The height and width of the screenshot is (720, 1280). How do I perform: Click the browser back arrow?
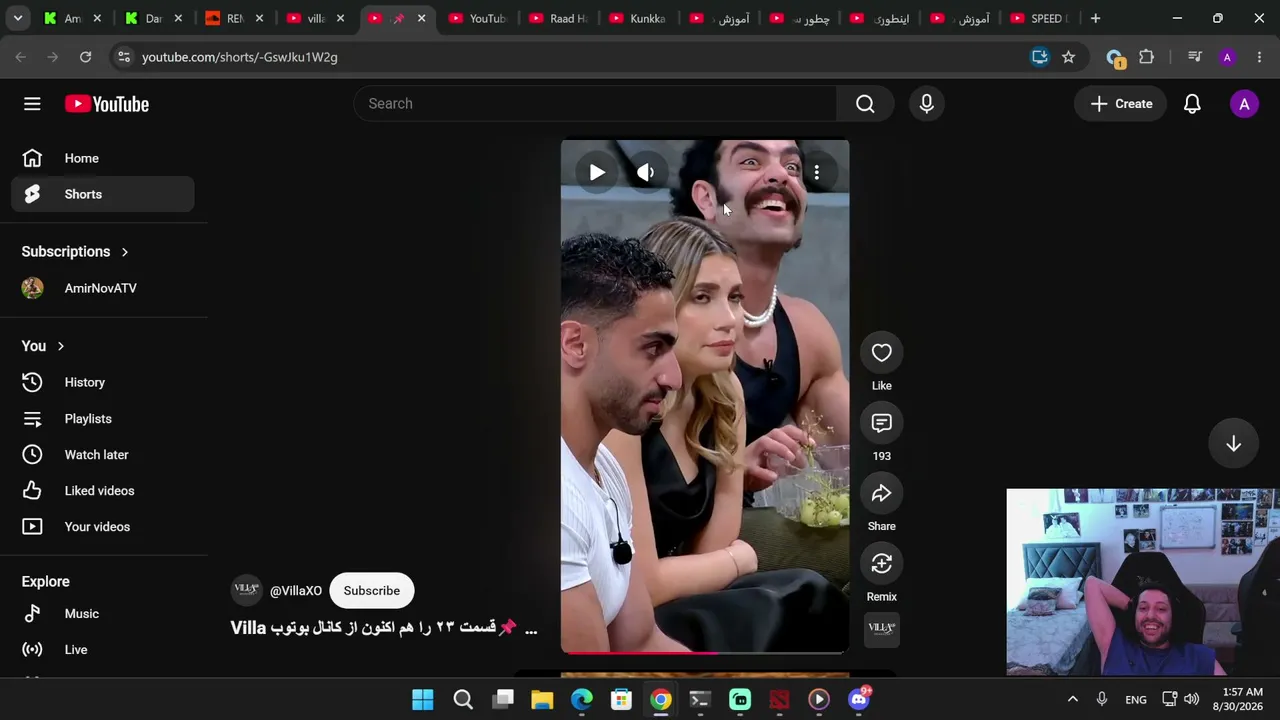click(x=20, y=57)
